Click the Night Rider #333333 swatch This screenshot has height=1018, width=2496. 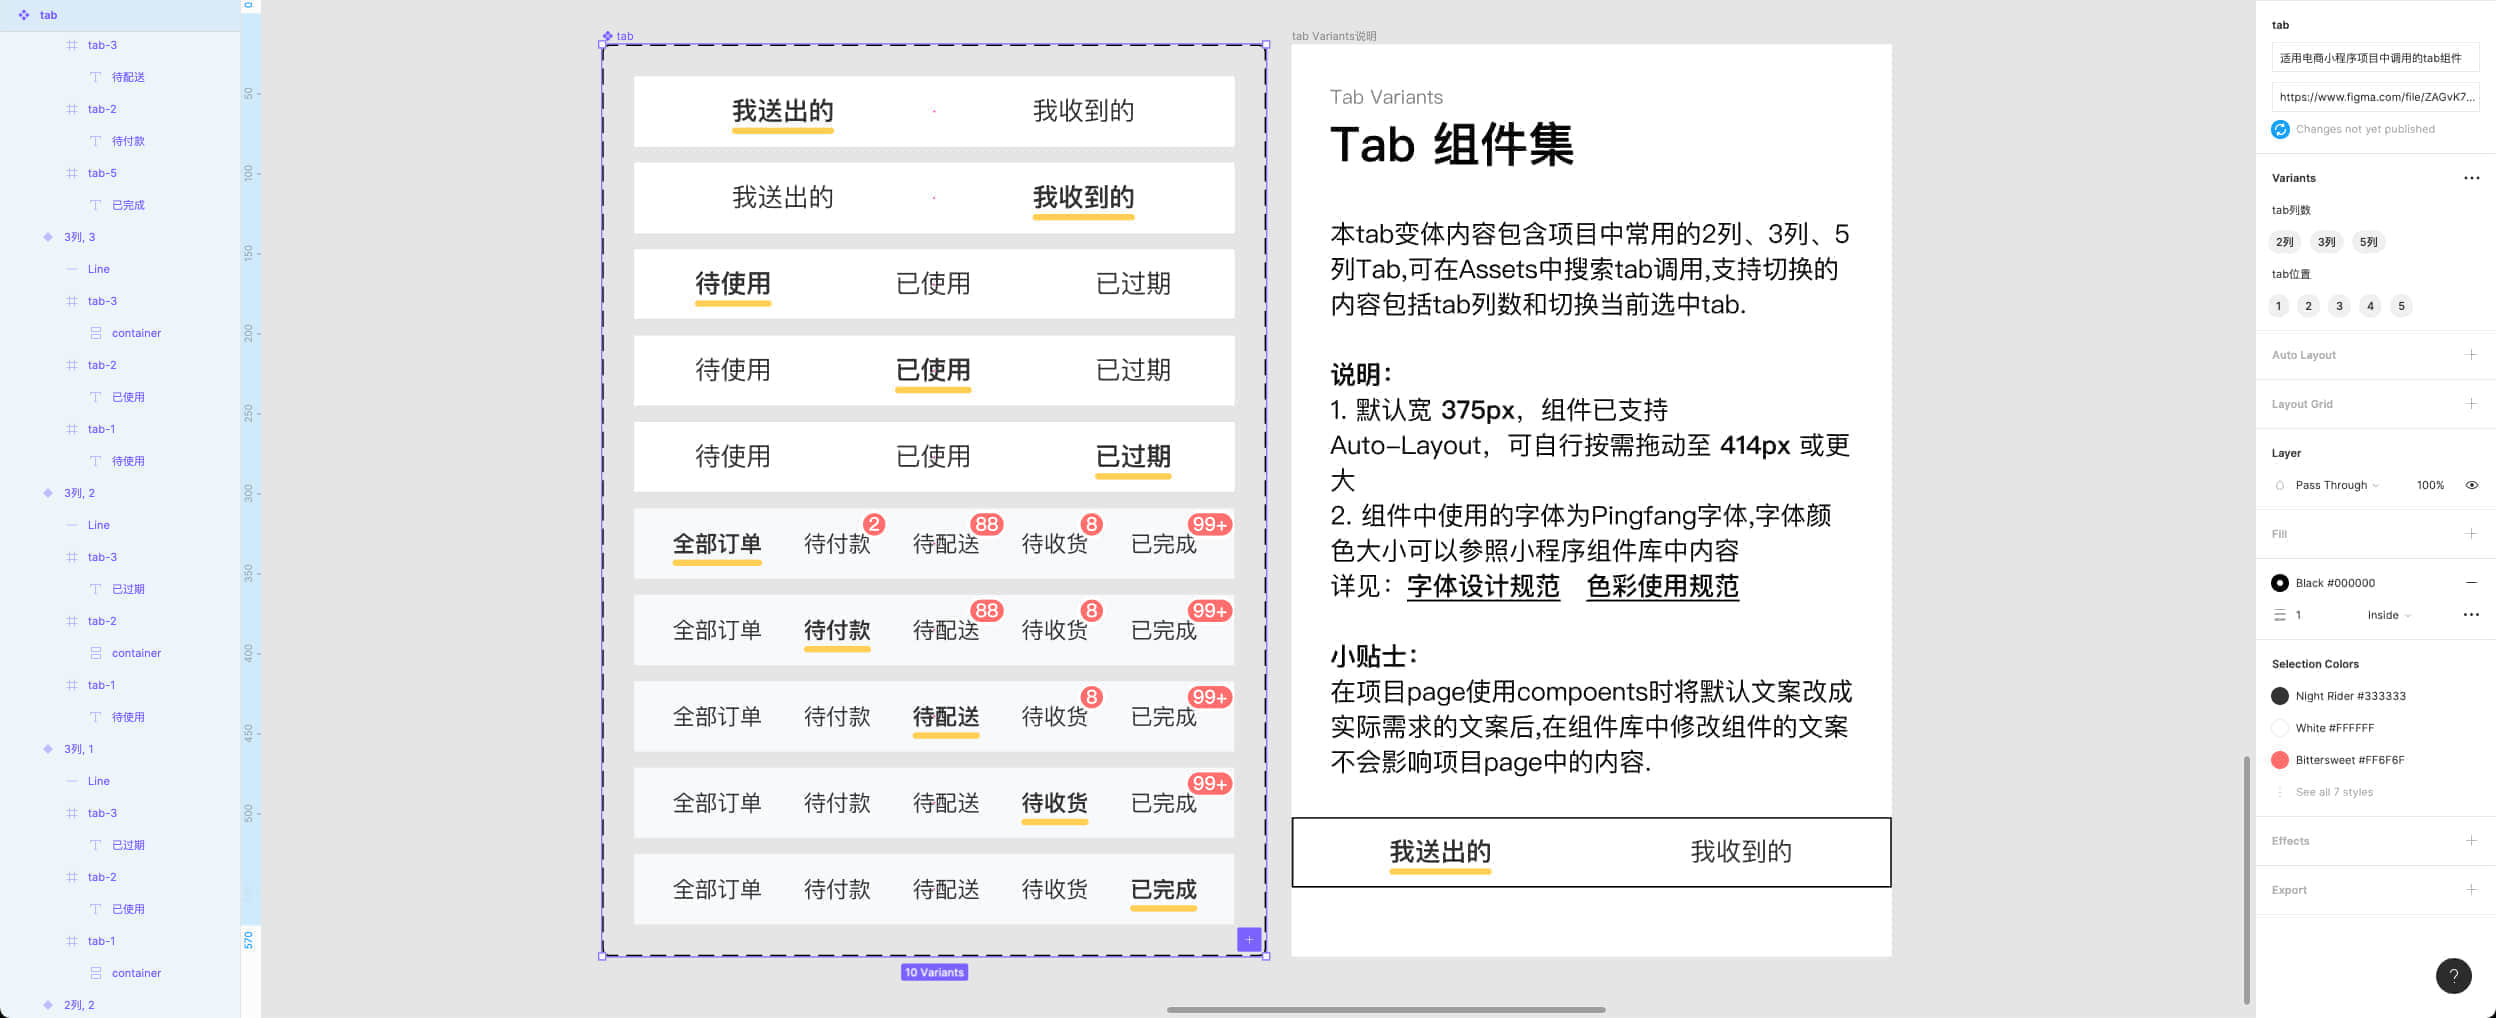[x=2280, y=696]
